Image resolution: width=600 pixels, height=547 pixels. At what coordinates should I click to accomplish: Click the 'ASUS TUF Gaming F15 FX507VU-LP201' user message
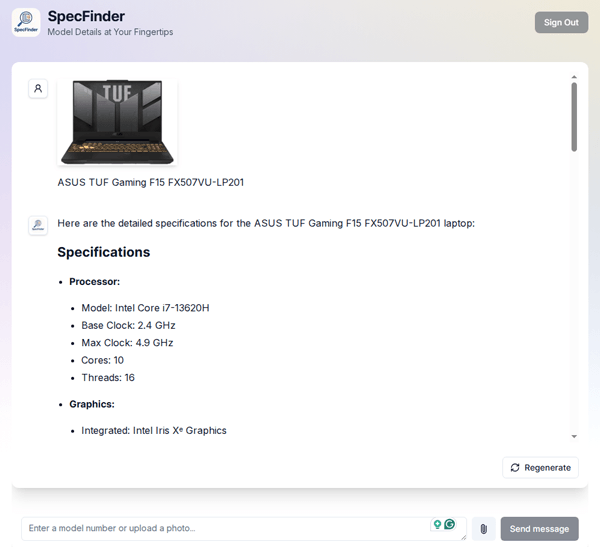tap(150, 182)
